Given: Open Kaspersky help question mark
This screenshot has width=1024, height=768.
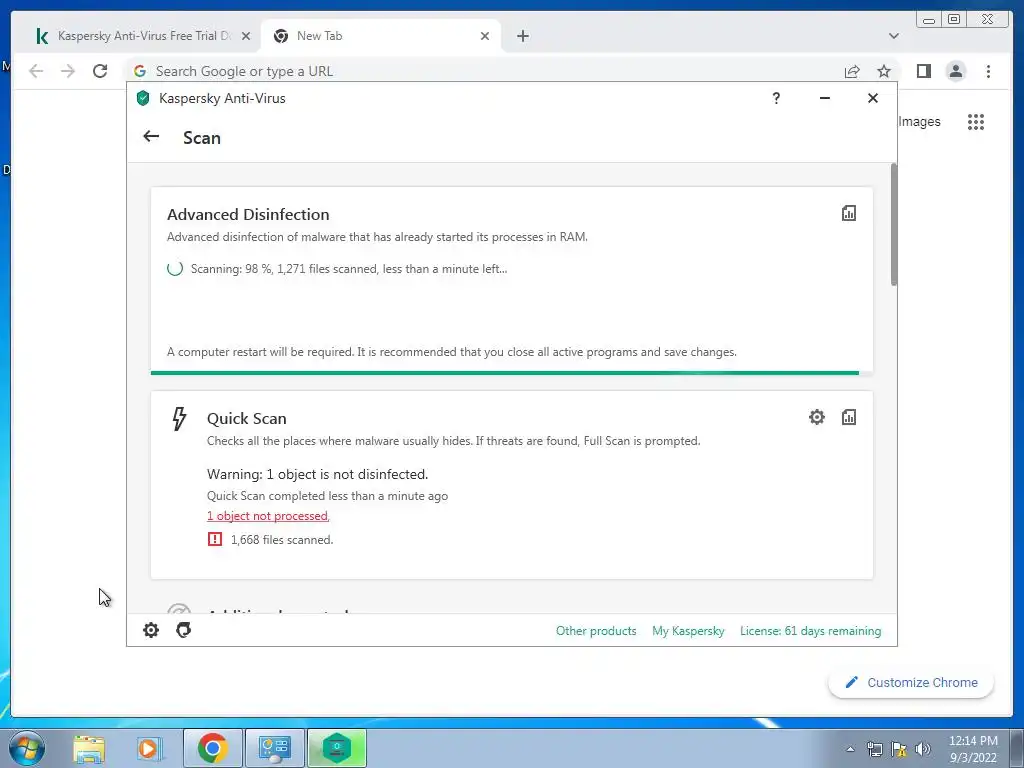Looking at the screenshot, I should coord(776,98).
